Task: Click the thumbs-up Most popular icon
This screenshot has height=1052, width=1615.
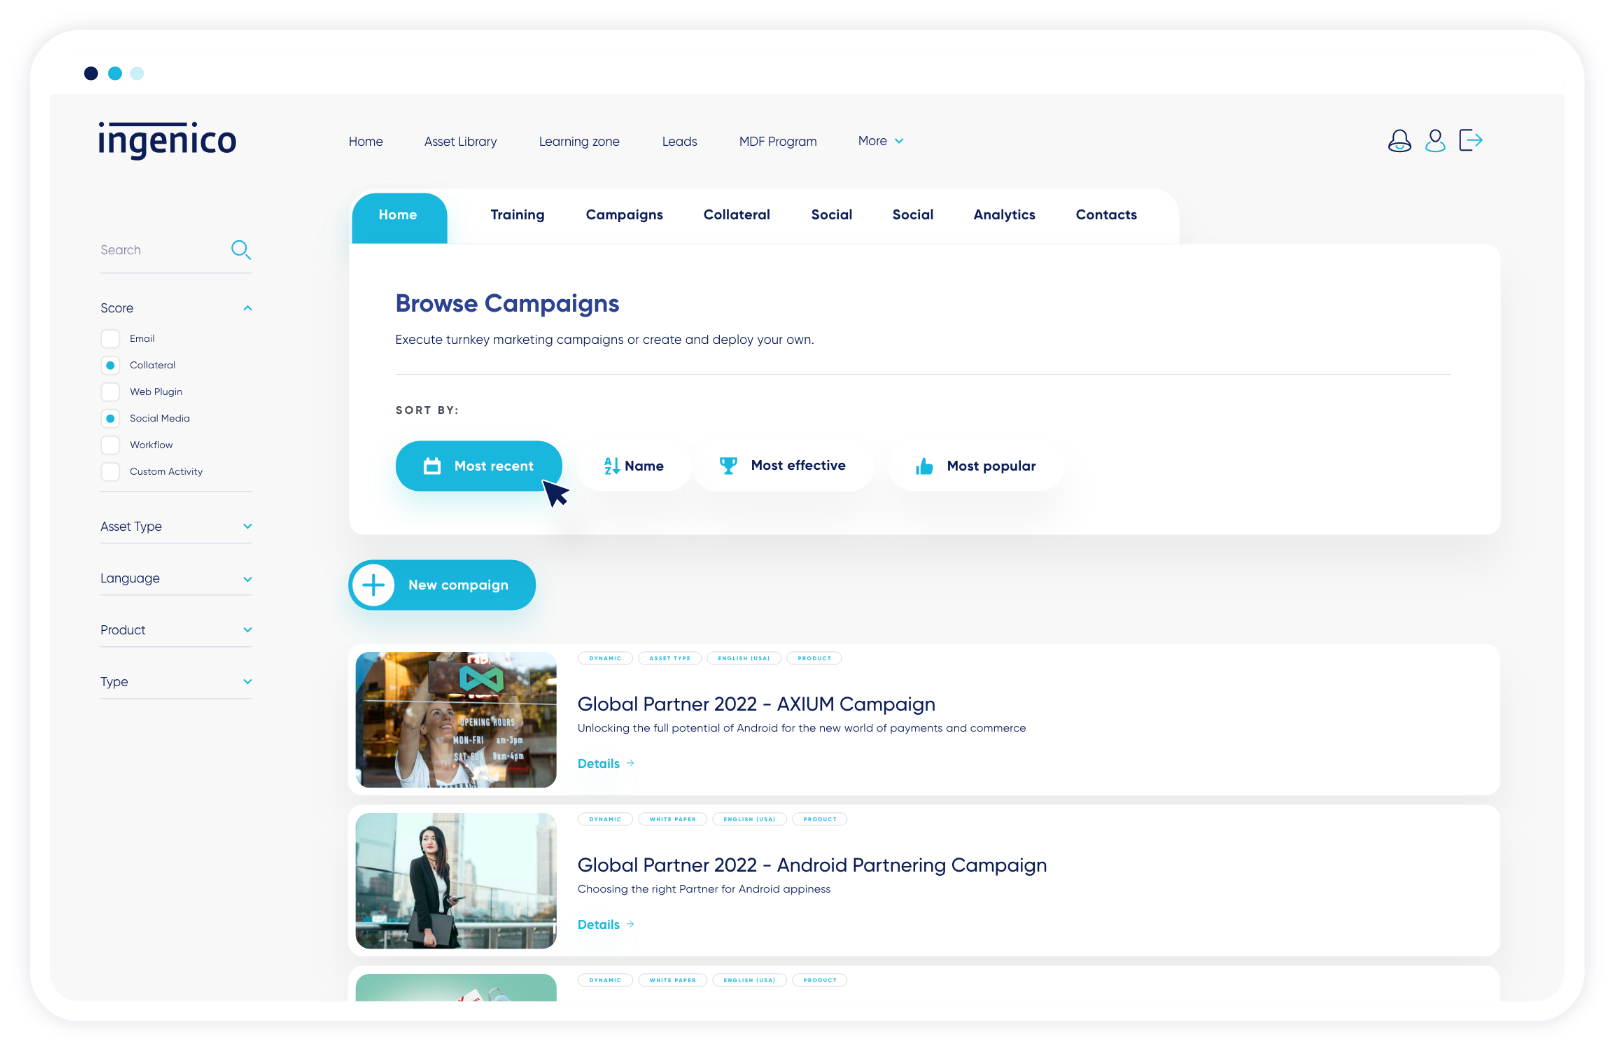Action: click(x=924, y=466)
